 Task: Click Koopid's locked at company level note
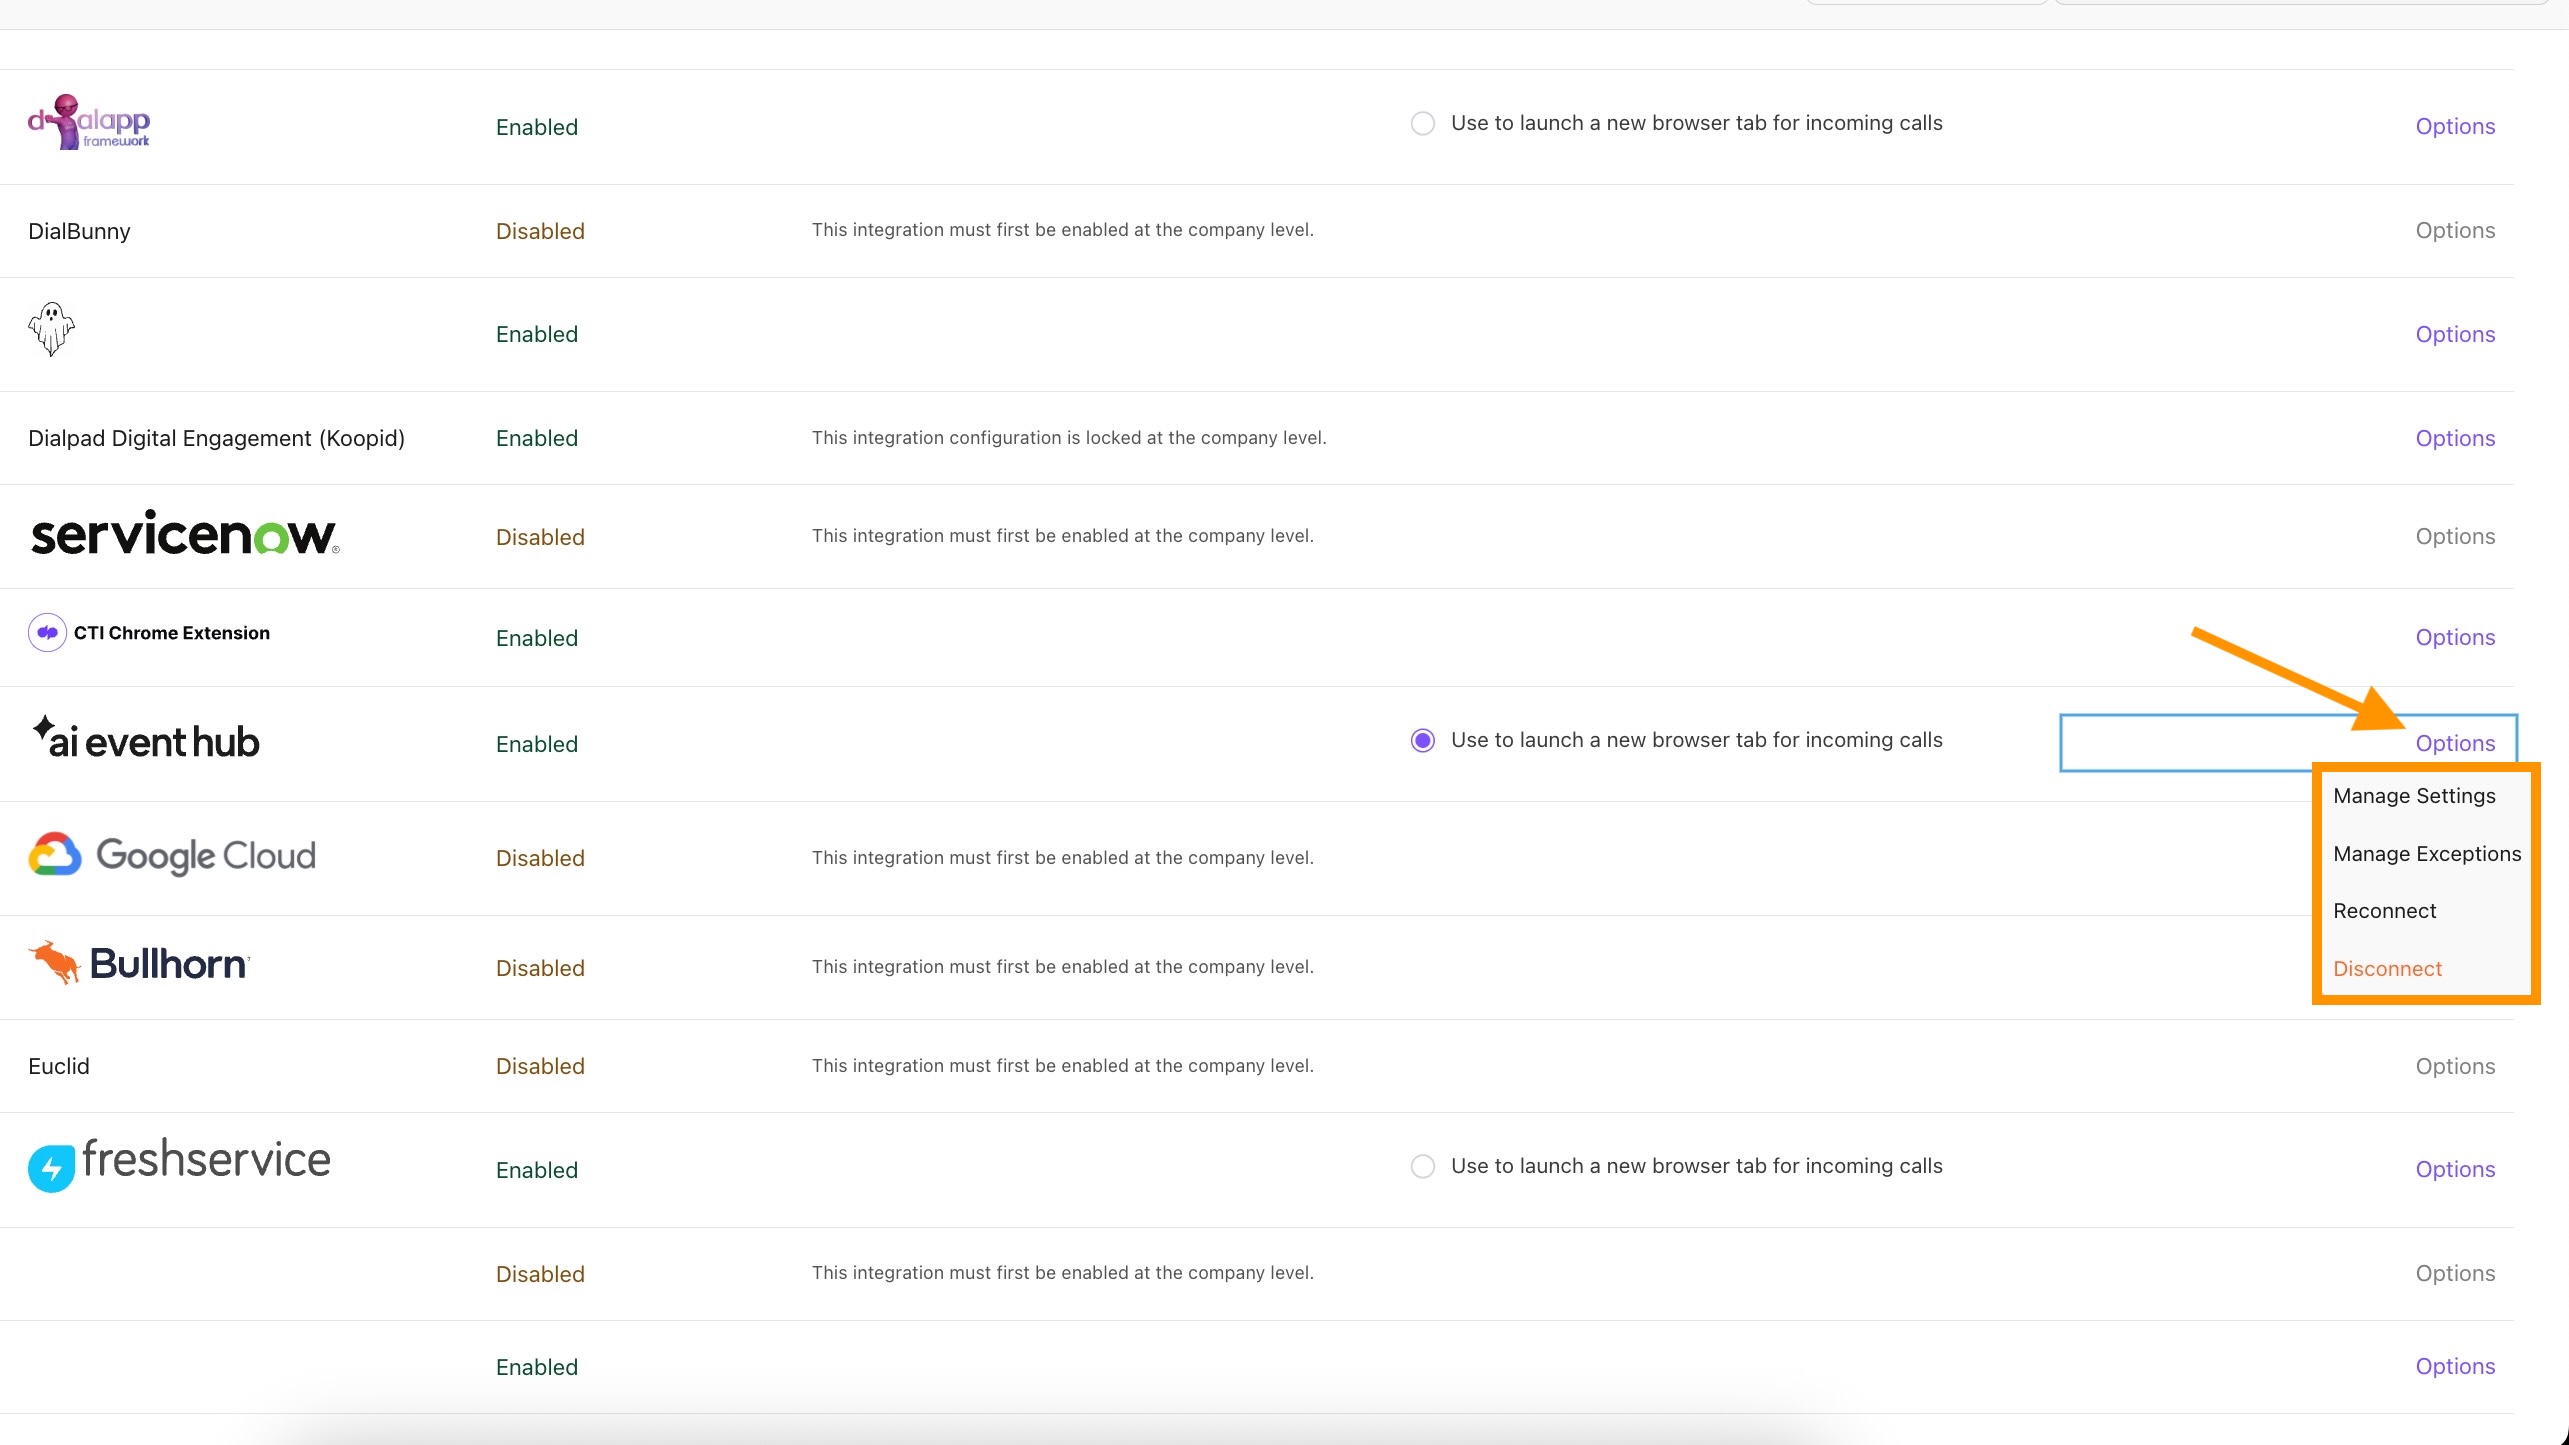(1069, 438)
